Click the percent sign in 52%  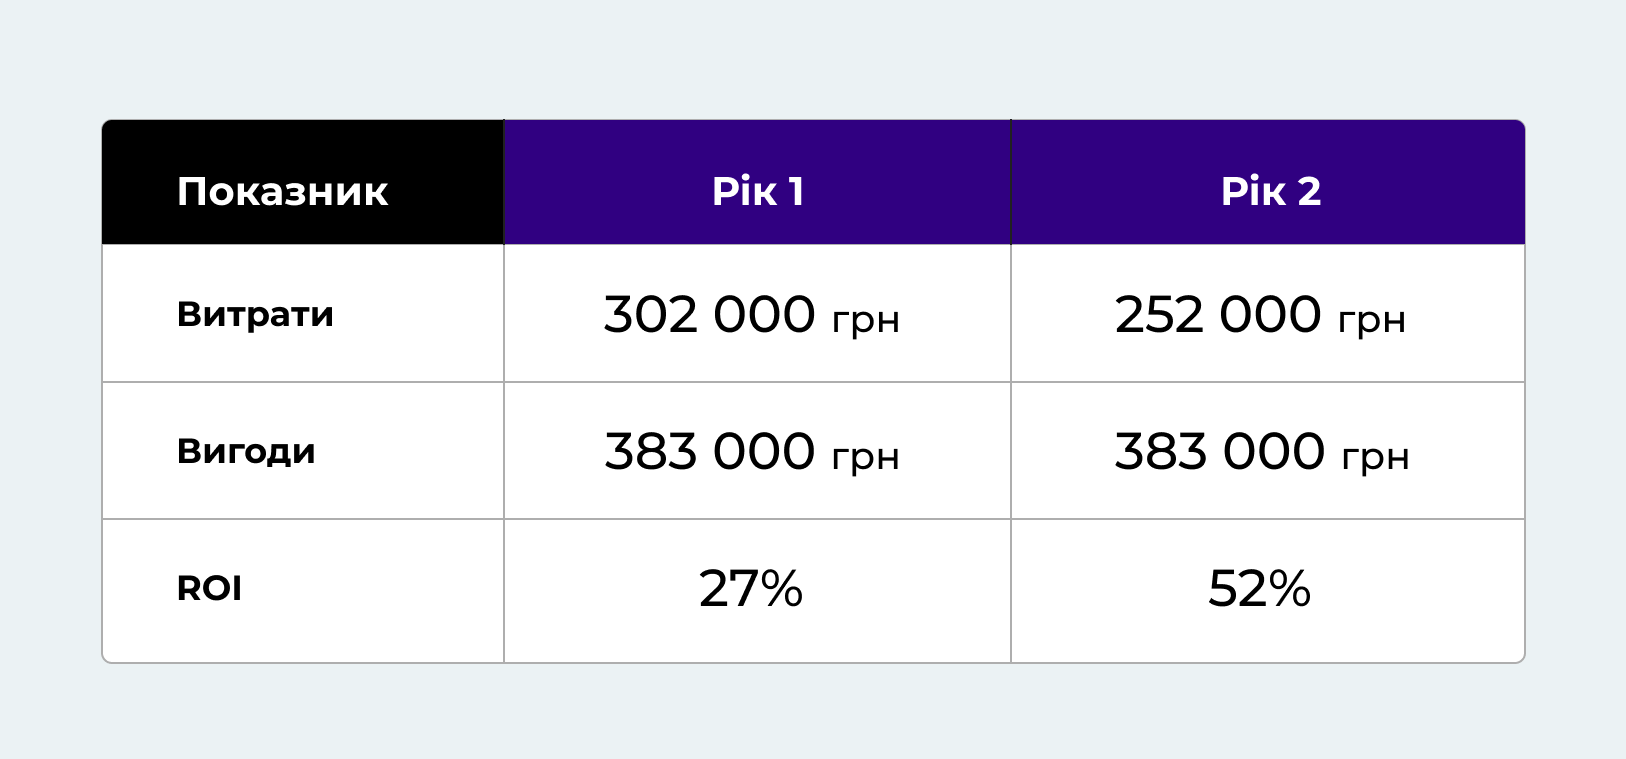(x=1287, y=588)
